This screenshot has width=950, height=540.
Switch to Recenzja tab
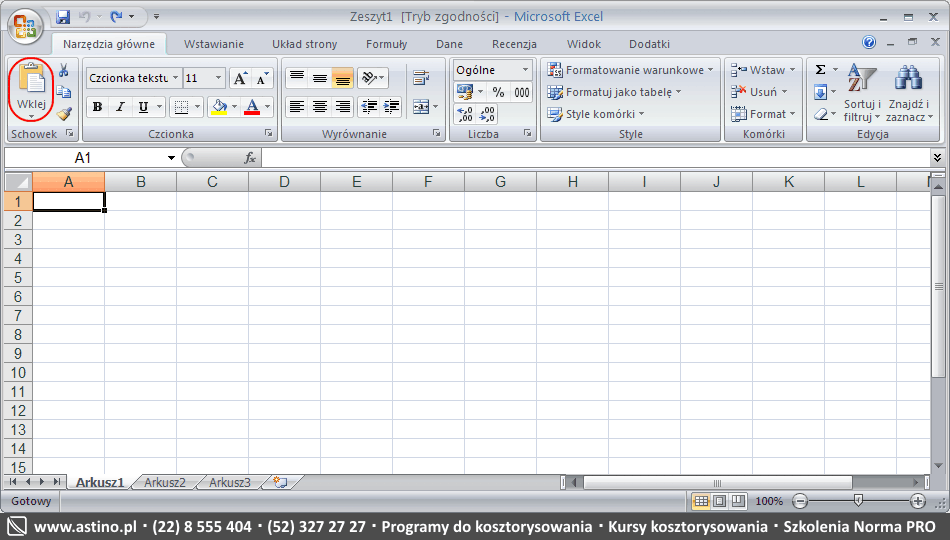[514, 44]
